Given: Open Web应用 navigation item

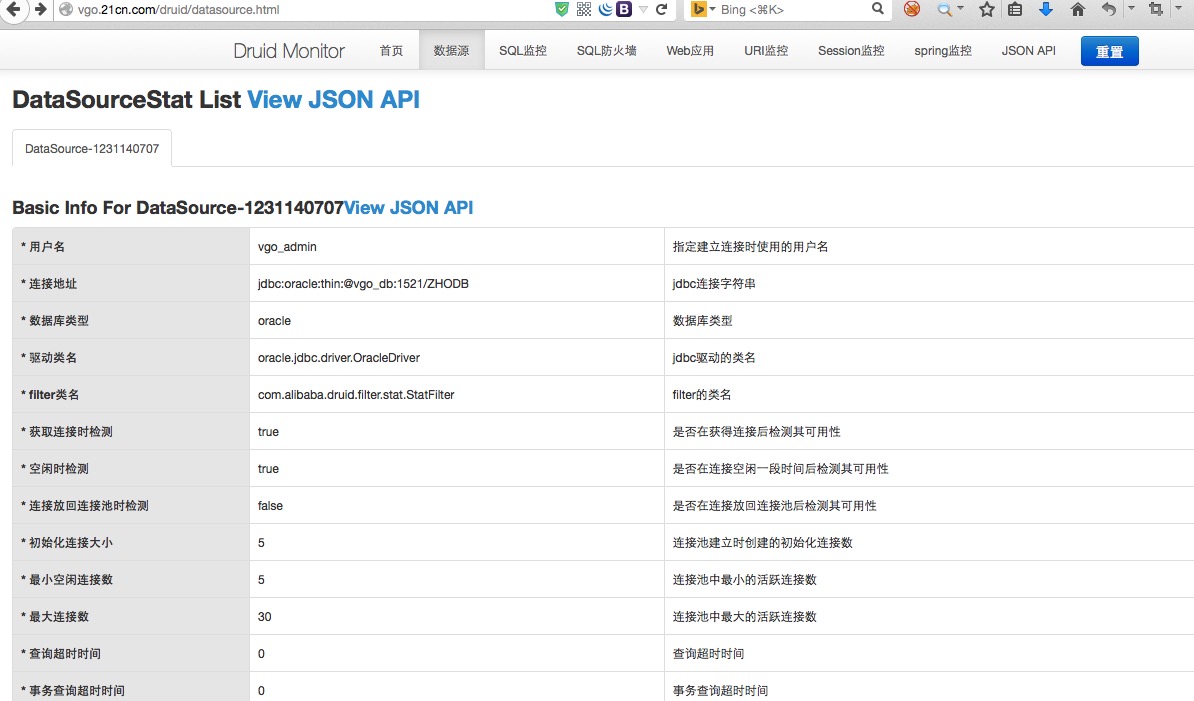Looking at the screenshot, I should coord(690,51).
